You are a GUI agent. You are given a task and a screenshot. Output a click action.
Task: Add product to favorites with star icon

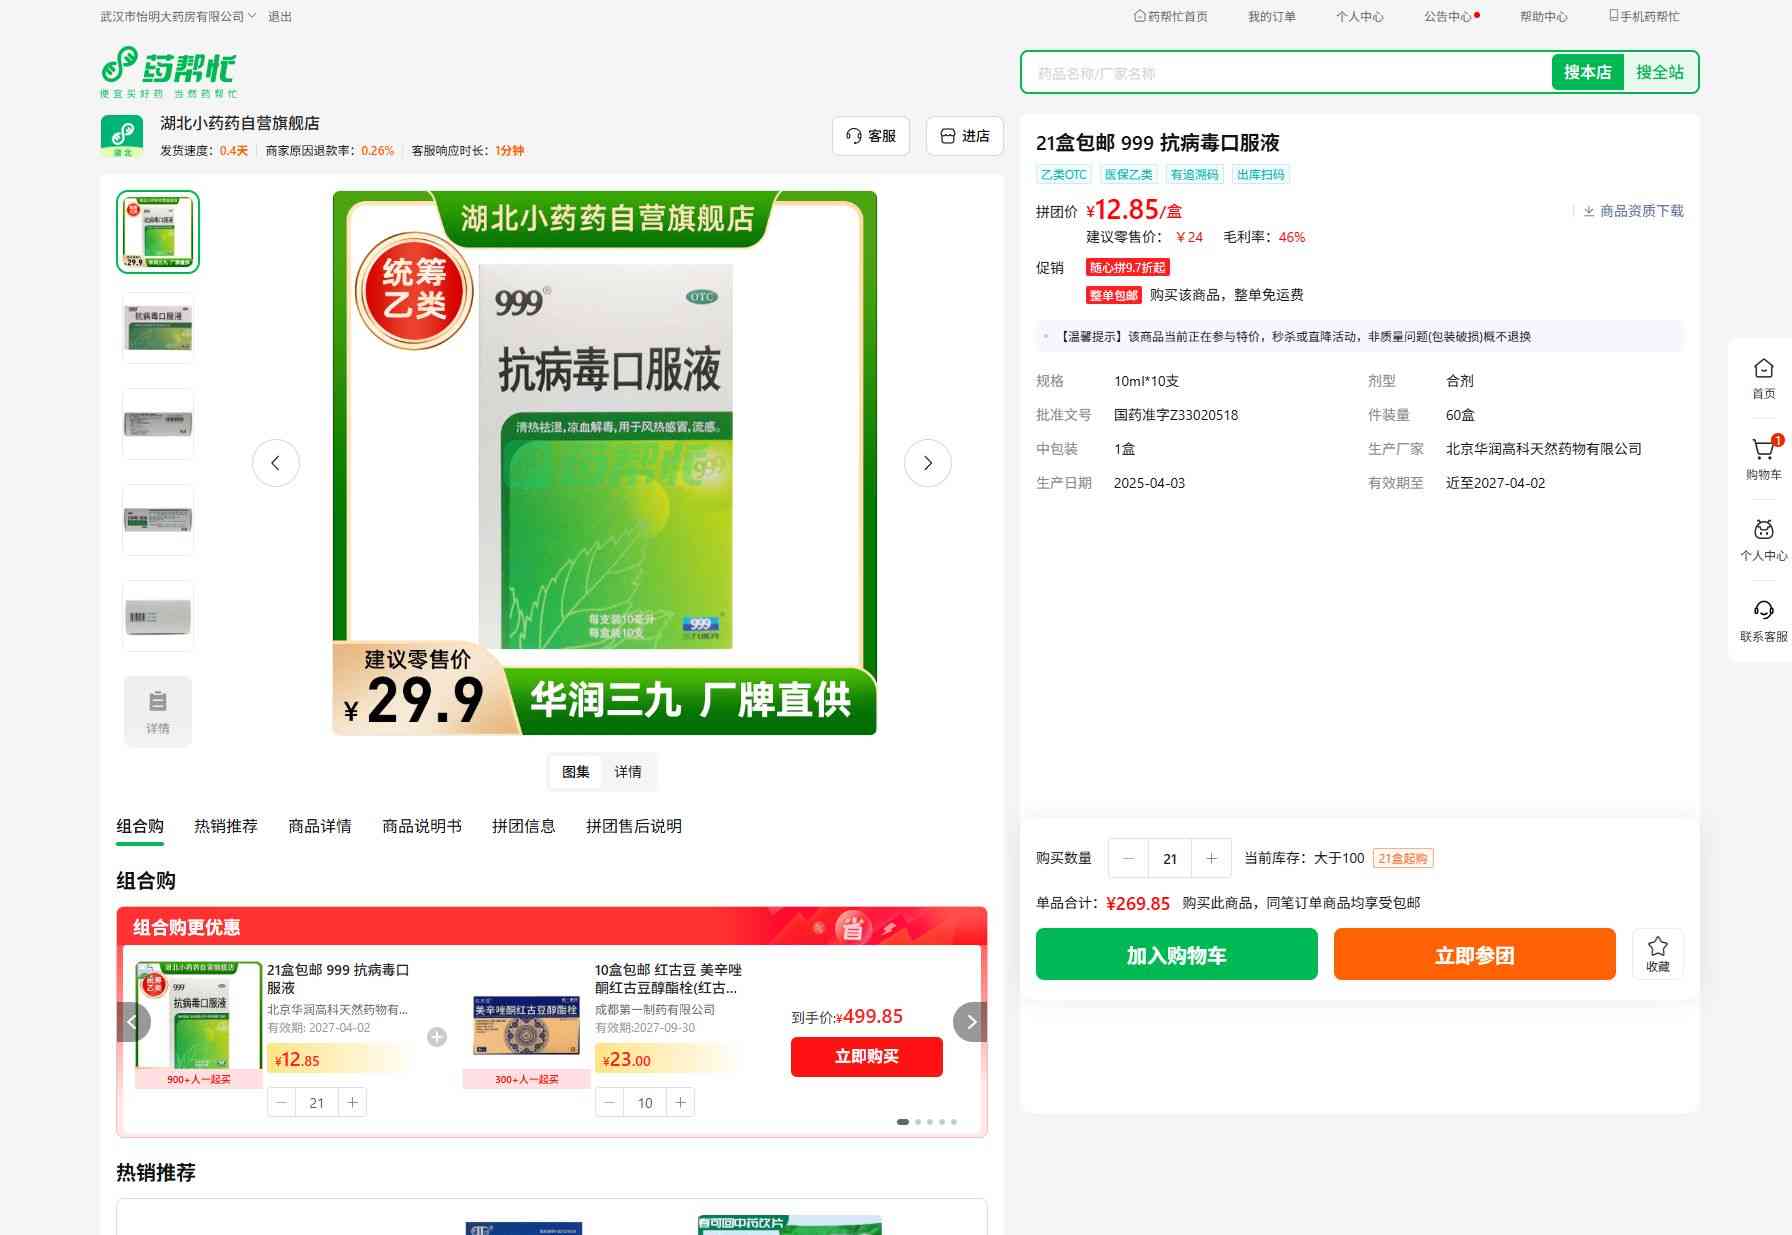[1657, 953]
